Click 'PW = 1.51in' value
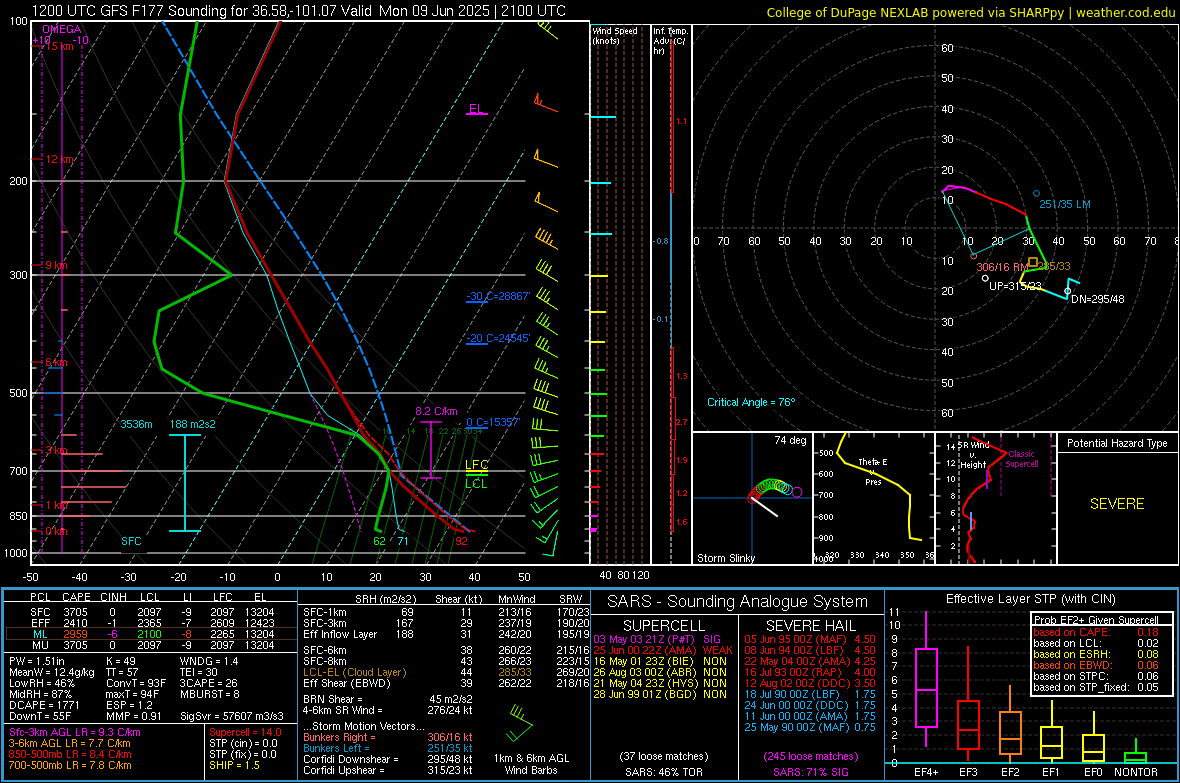 click(37, 661)
